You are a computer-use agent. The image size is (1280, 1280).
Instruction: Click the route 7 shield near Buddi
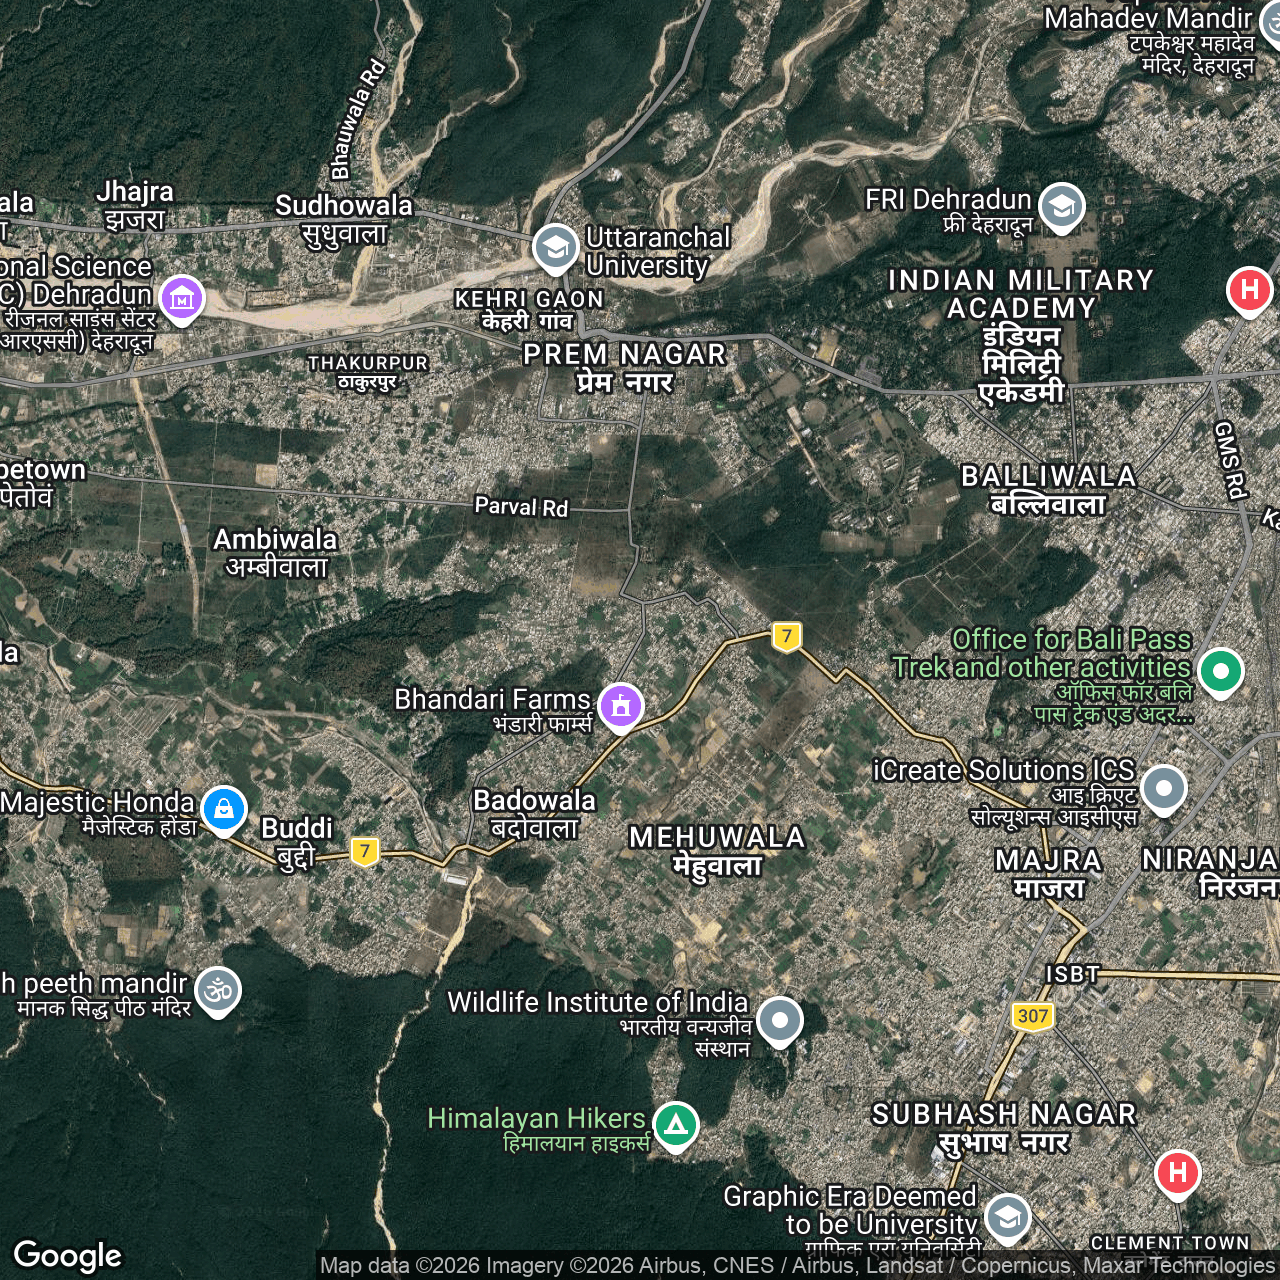click(x=365, y=851)
